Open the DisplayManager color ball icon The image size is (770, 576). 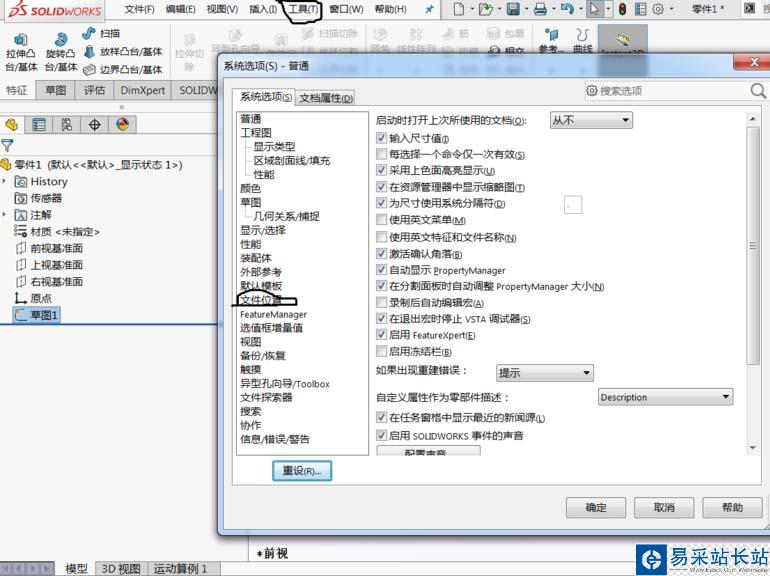point(122,125)
